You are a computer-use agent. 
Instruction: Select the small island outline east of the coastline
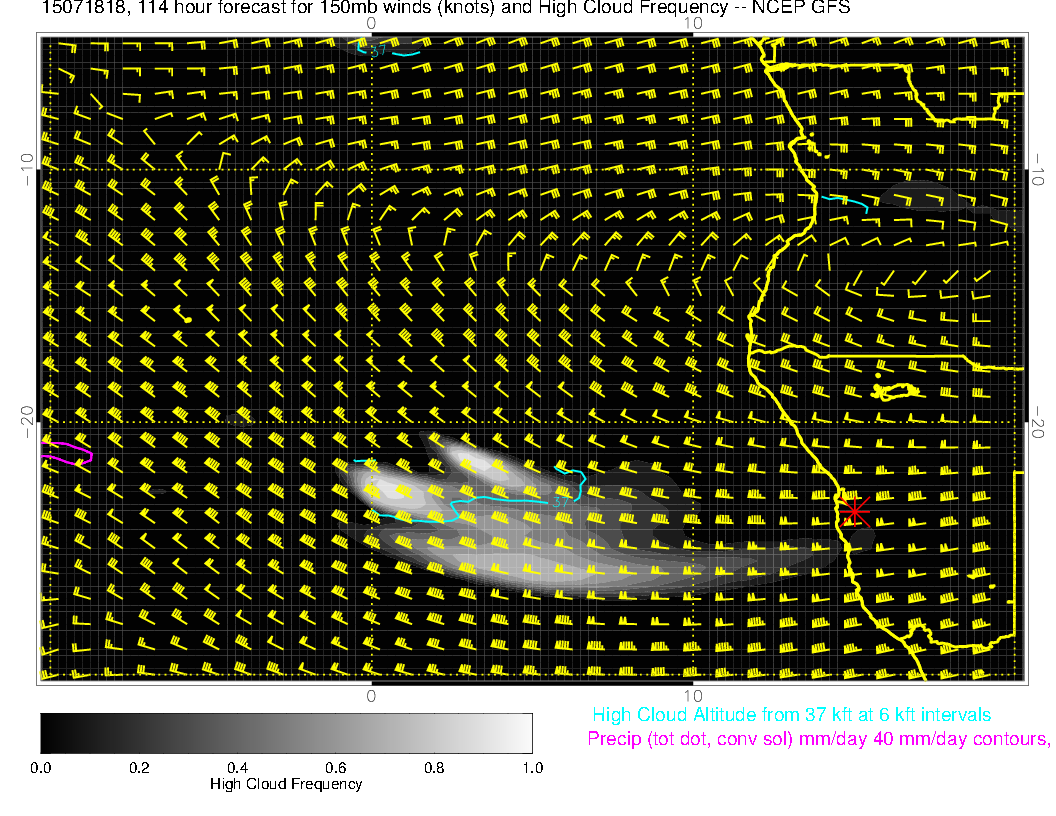pos(896,390)
